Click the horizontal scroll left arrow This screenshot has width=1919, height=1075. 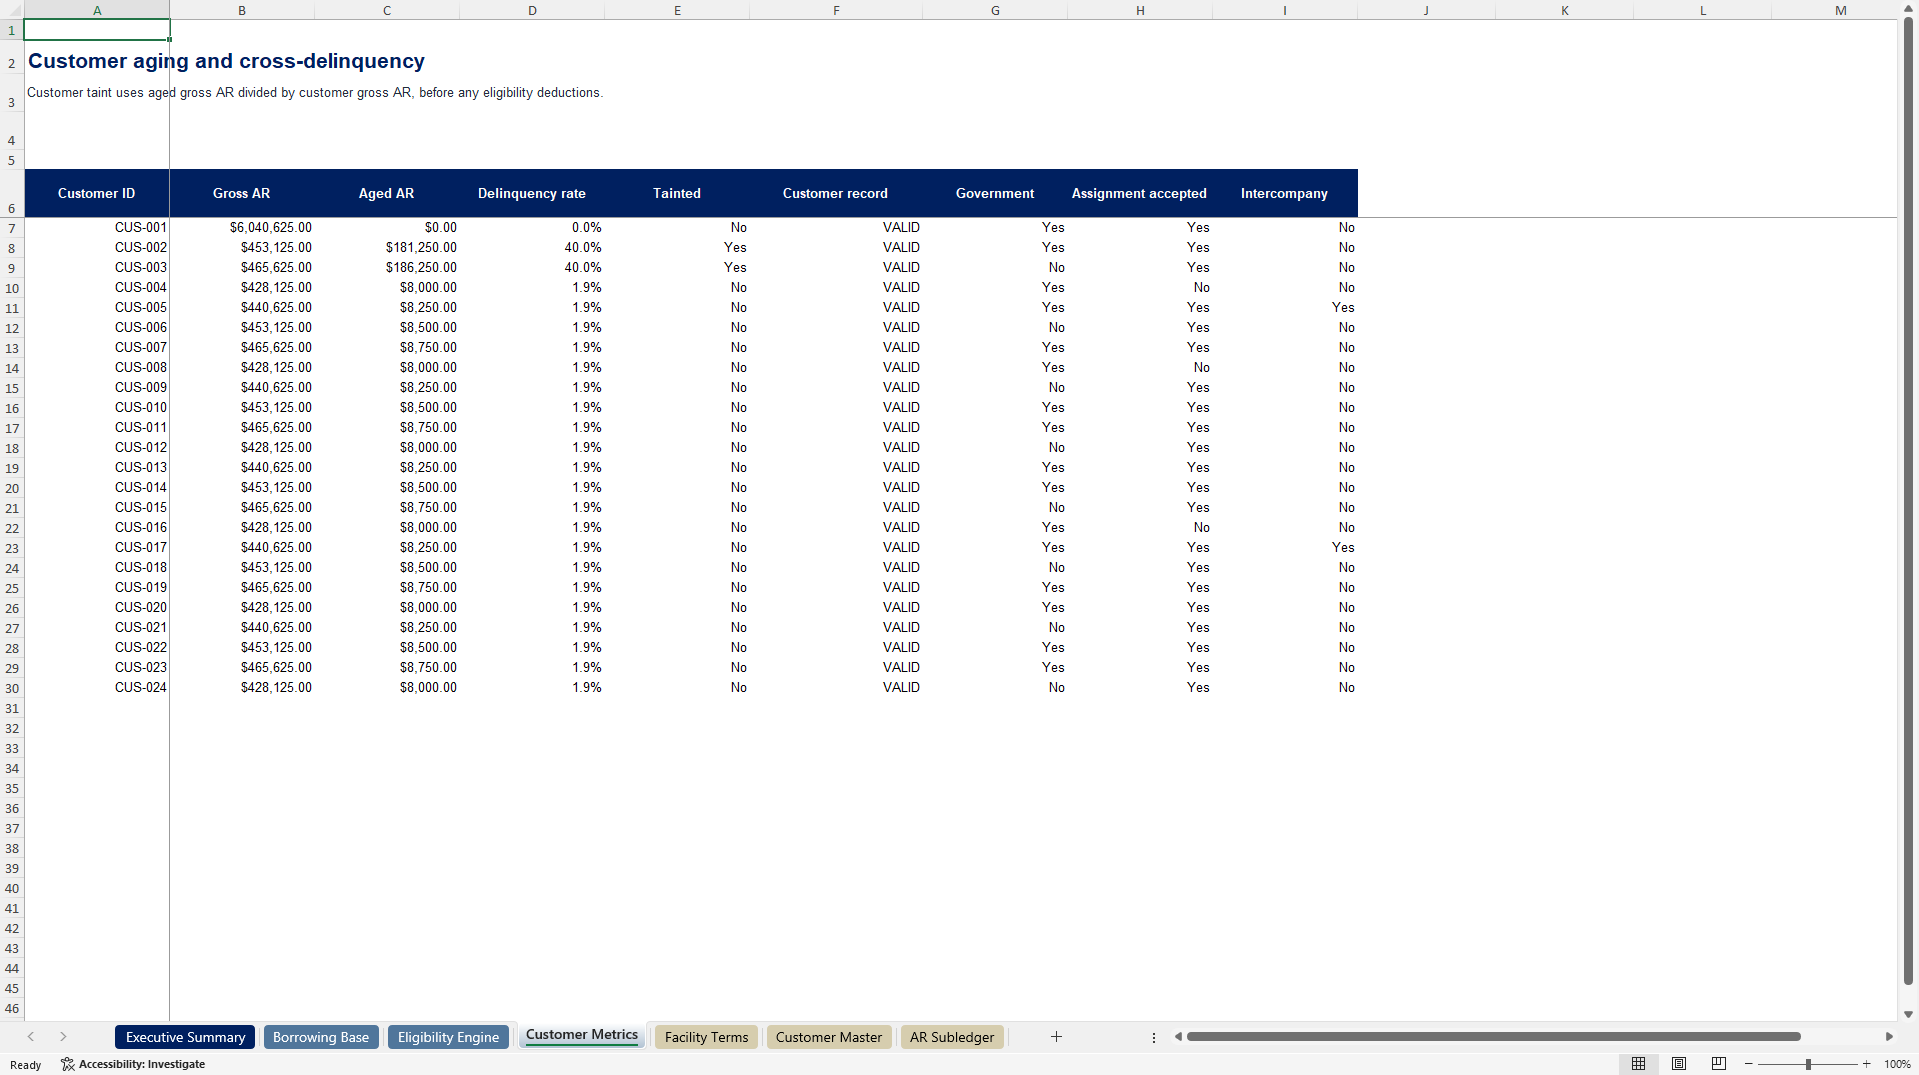1178,1037
